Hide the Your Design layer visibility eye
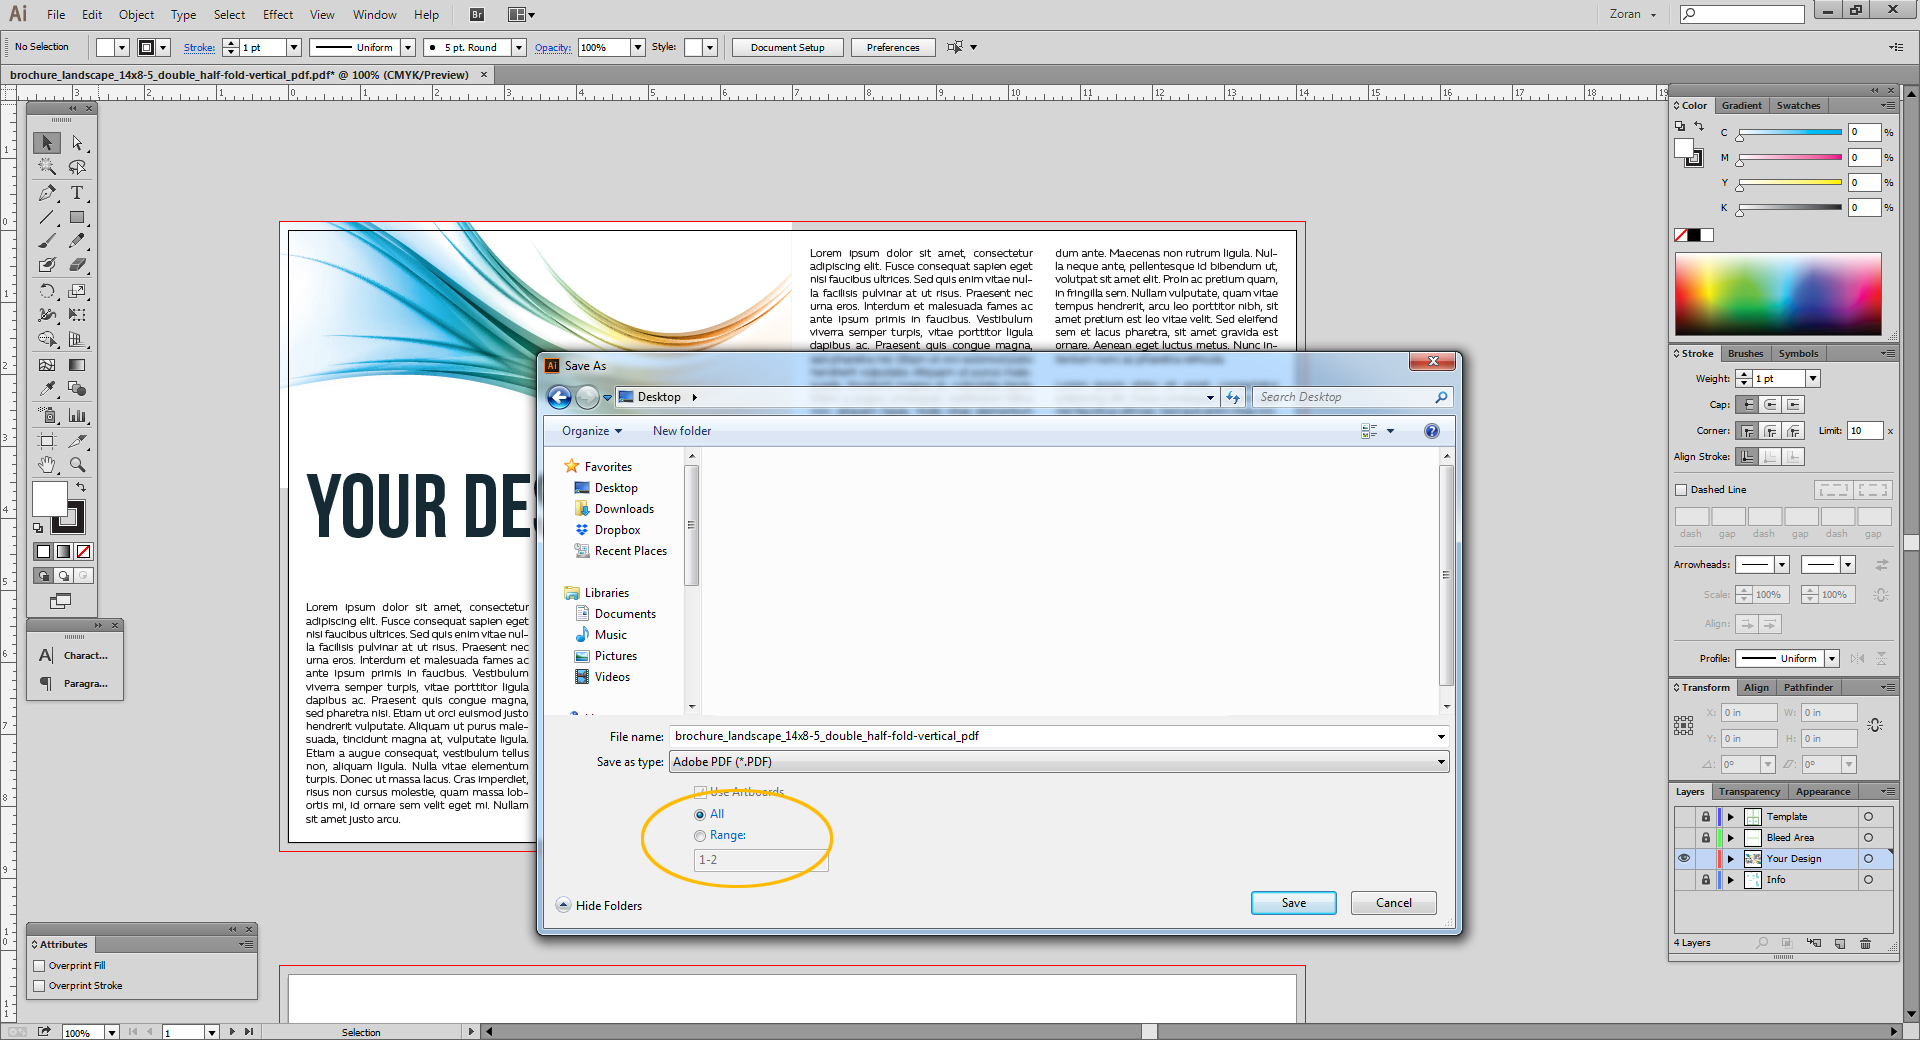 click(x=1684, y=858)
